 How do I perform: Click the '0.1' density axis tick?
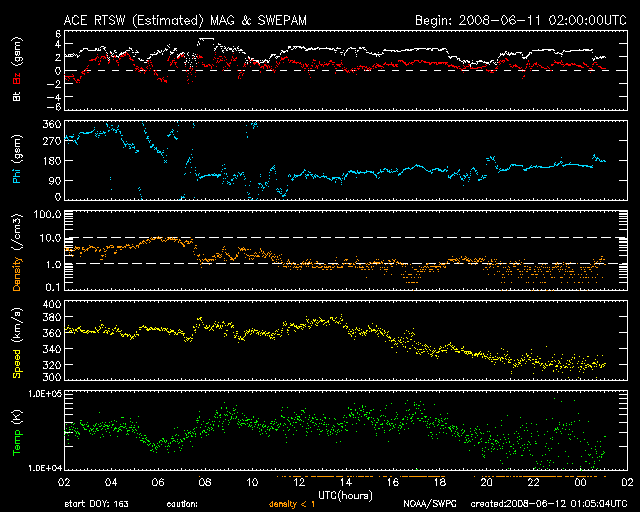[x=53, y=287]
